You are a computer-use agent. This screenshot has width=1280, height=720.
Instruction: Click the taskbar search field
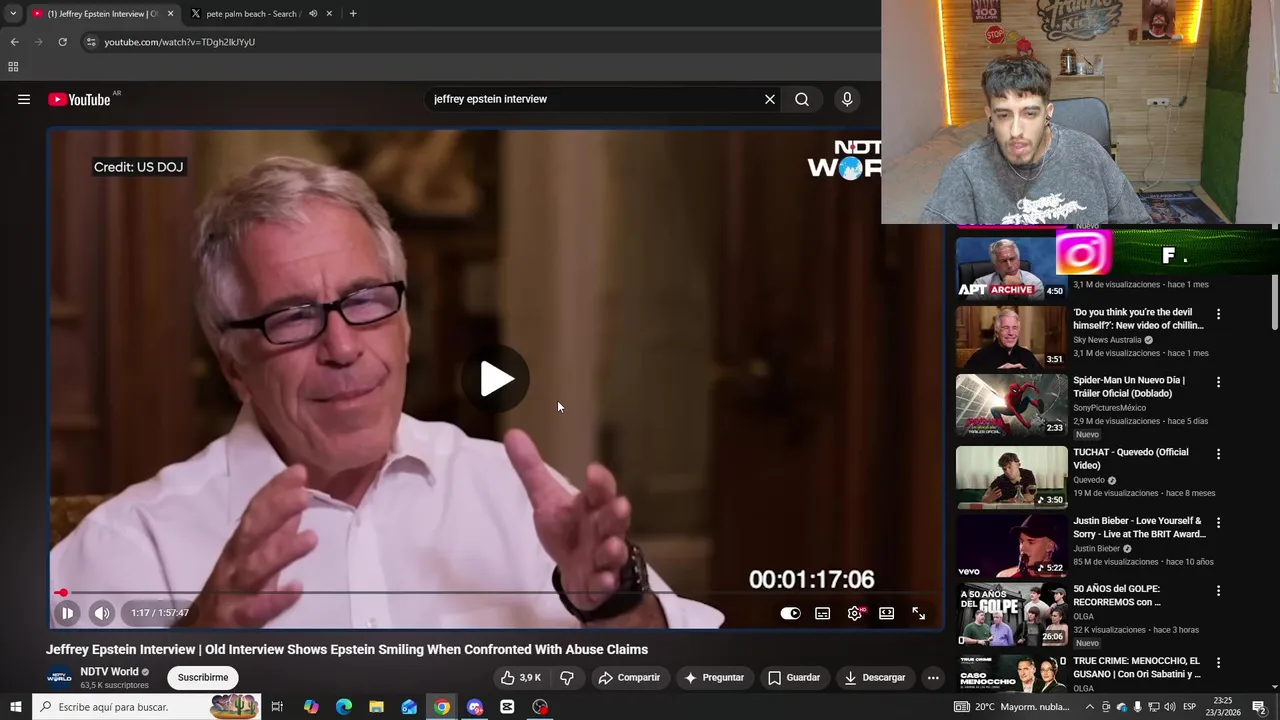[147, 707]
